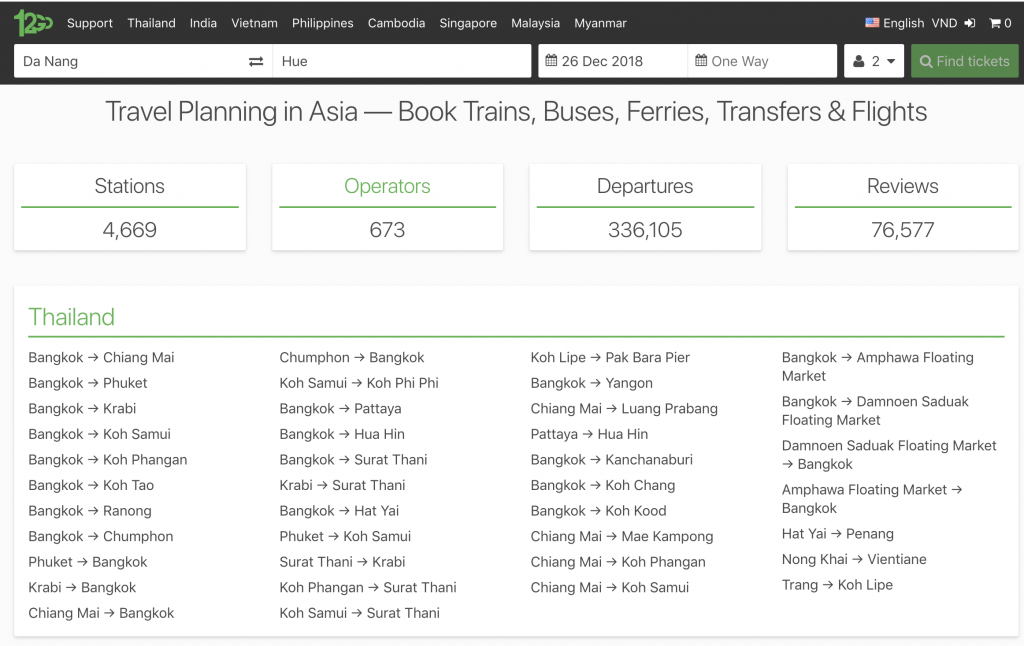The width and height of the screenshot is (1024, 646).
Task: Open the Krabi → Surat Thani route
Action: [x=342, y=485]
